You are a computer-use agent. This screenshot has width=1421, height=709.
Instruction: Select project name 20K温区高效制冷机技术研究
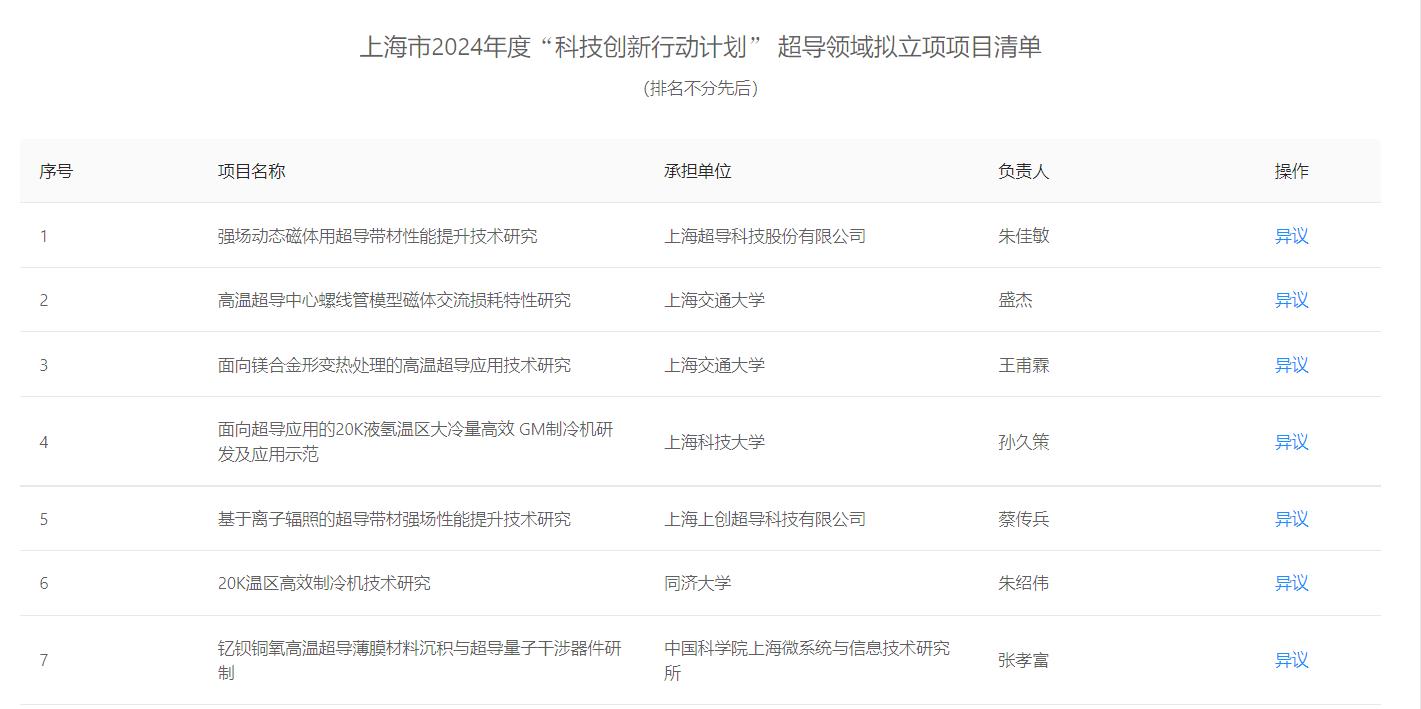324,583
